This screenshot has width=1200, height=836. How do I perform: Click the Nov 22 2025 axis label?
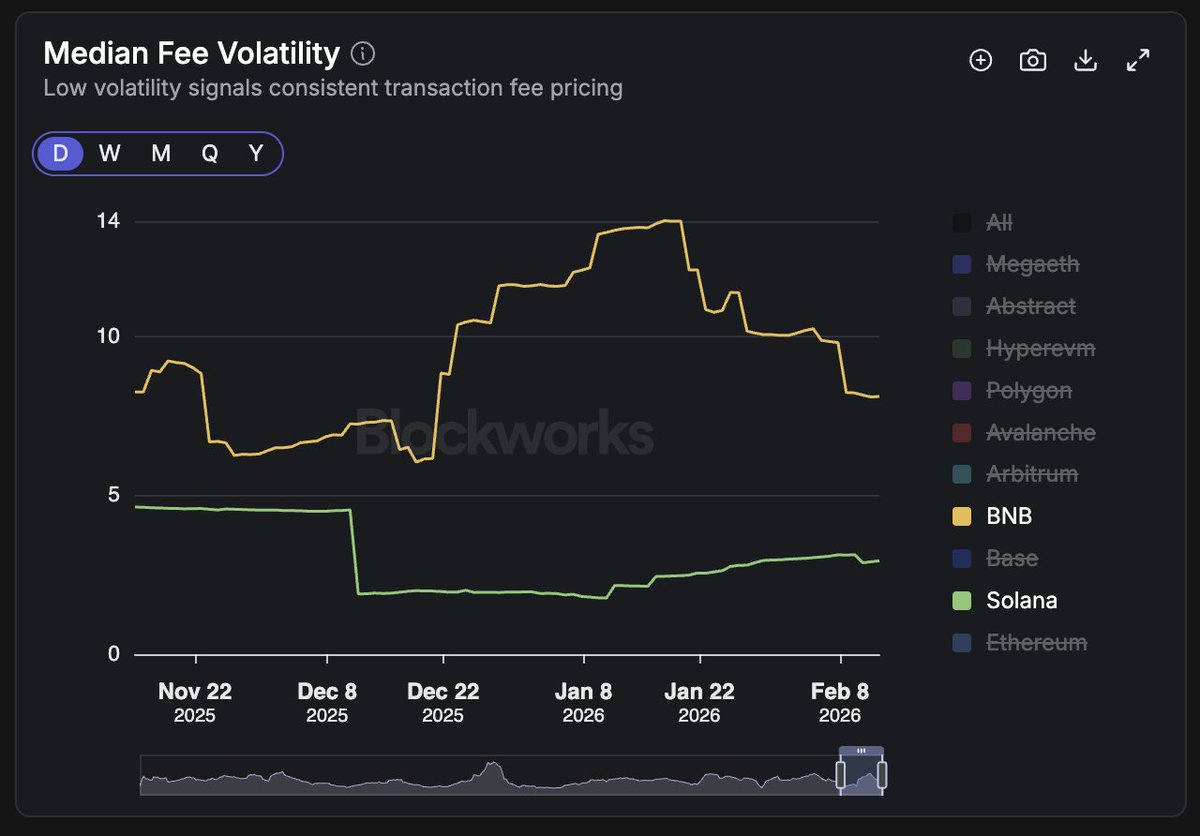pos(195,701)
